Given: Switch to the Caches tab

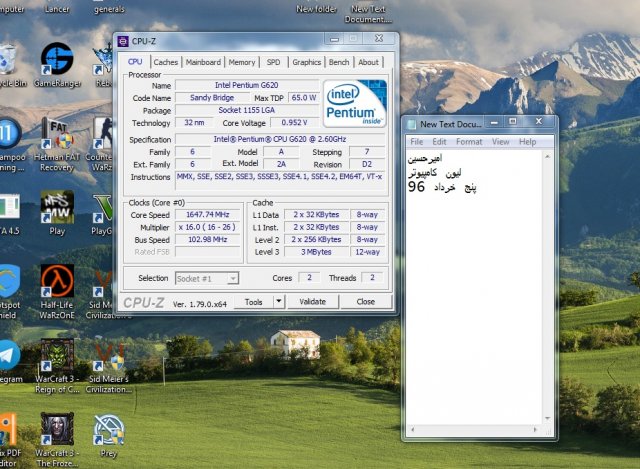Looking at the screenshot, I should point(166,62).
